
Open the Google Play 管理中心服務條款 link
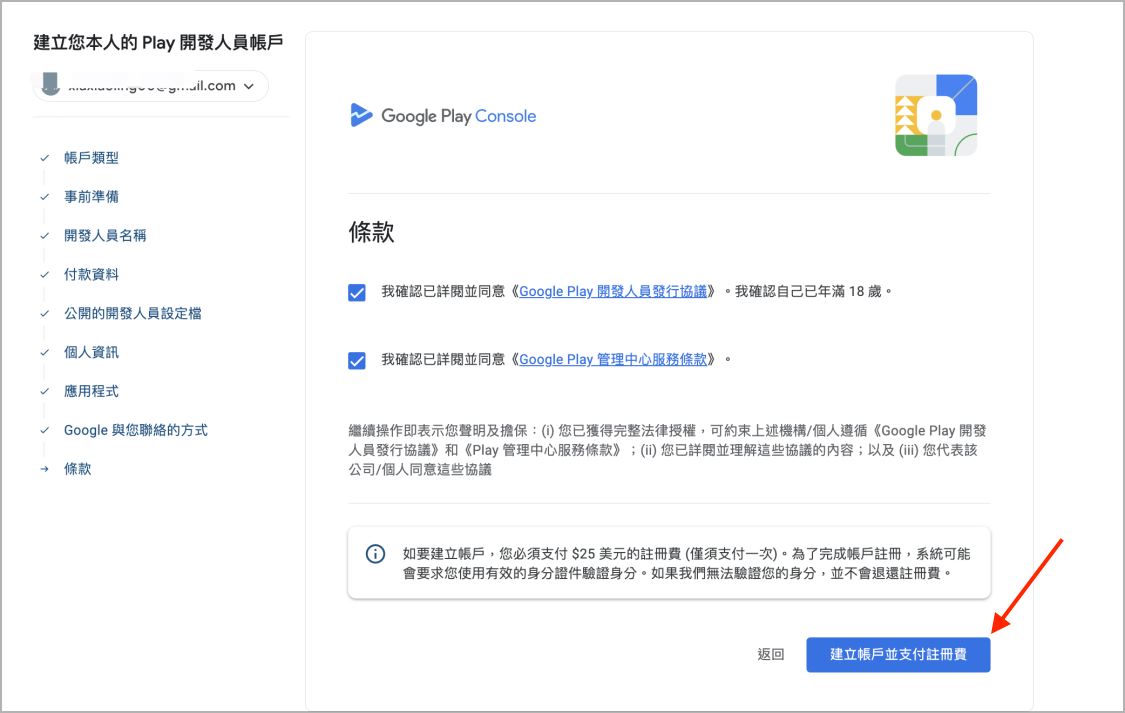613,359
